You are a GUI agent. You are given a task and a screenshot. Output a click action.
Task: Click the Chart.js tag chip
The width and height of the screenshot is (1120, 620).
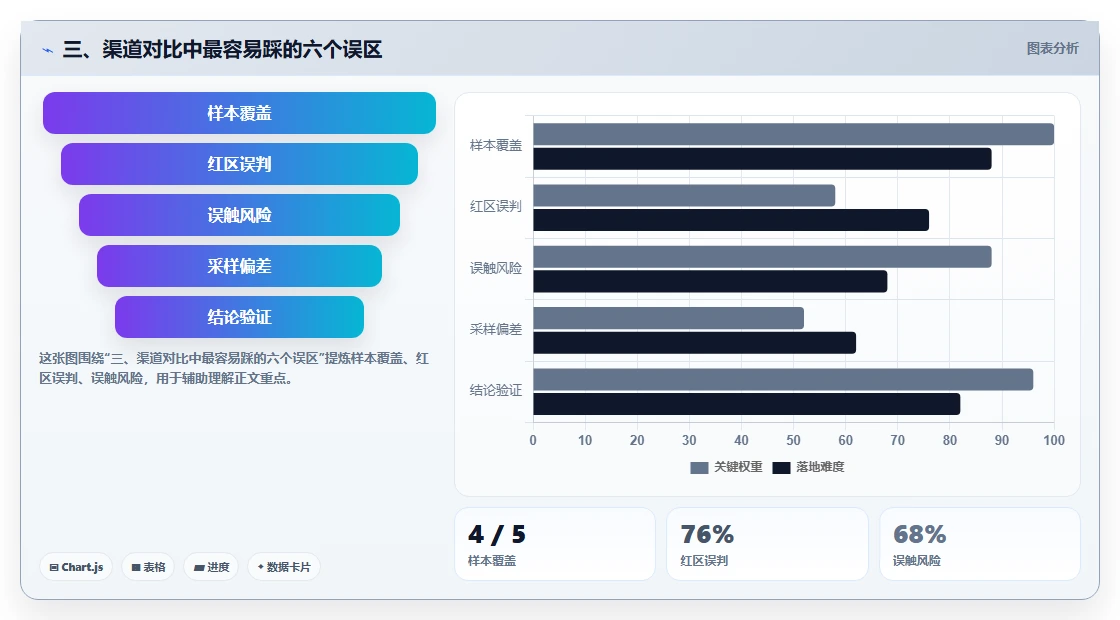(x=76, y=567)
